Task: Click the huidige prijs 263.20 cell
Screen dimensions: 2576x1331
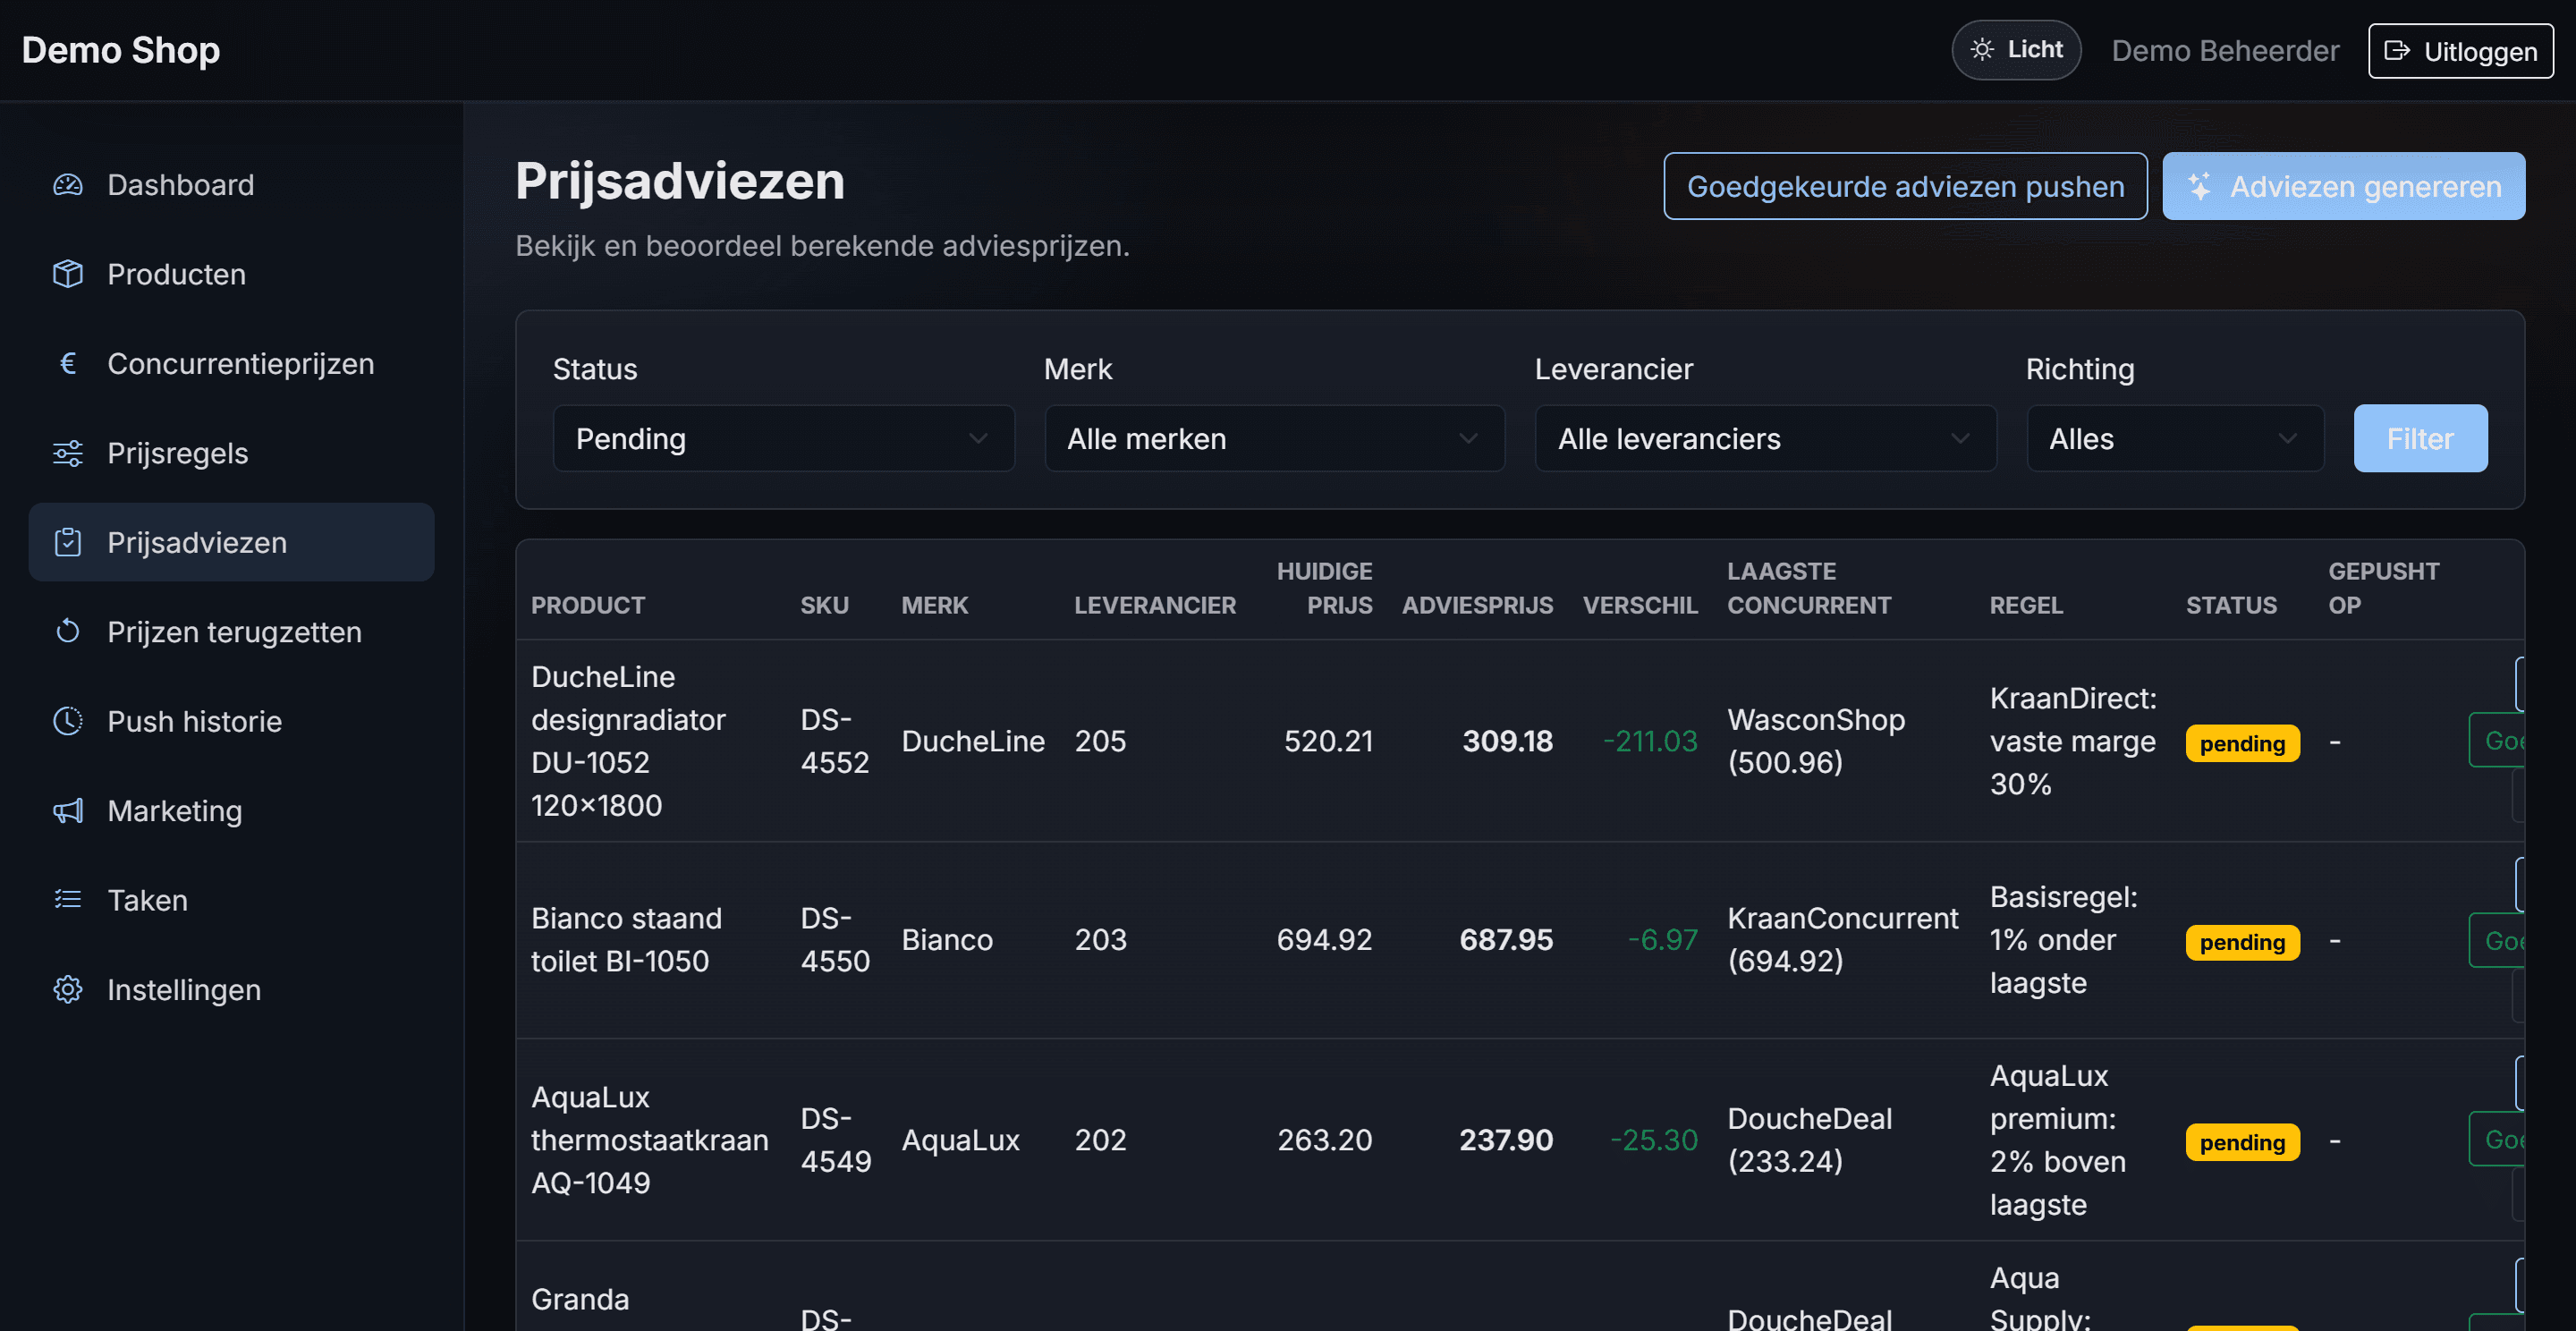Action: [1324, 1140]
